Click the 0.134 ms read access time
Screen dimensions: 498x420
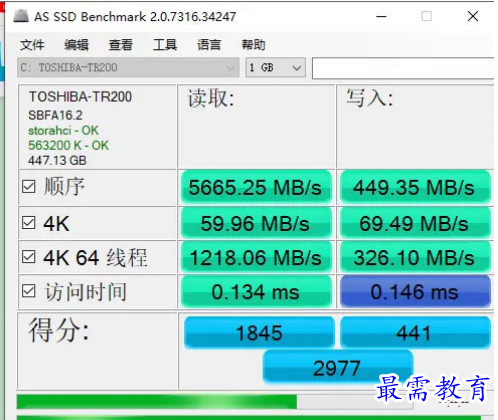(256, 292)
